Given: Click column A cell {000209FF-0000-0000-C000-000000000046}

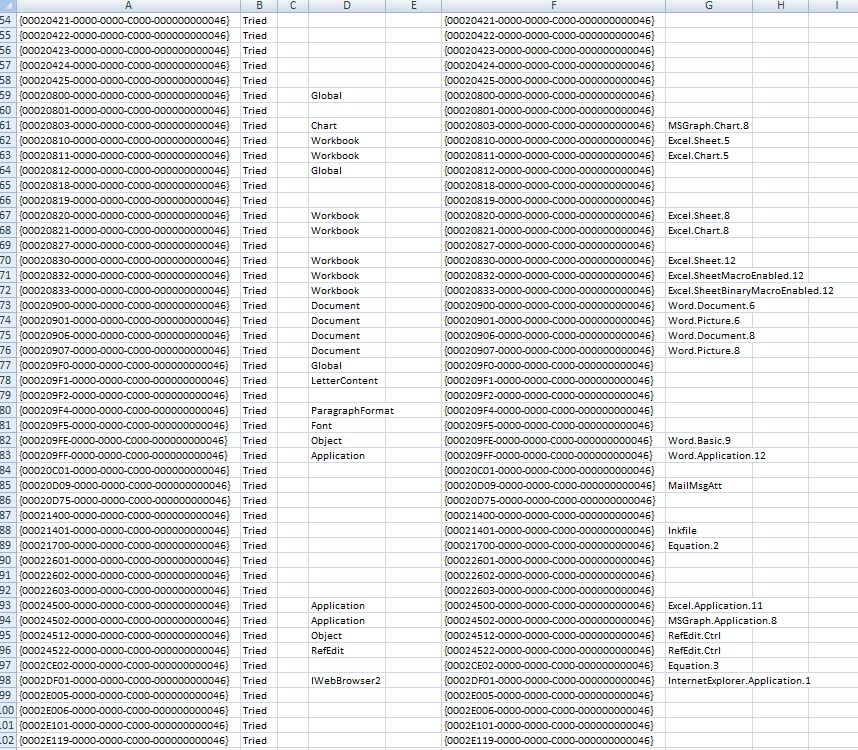Looking at the screenshot, I should click(x=128, y=456).
